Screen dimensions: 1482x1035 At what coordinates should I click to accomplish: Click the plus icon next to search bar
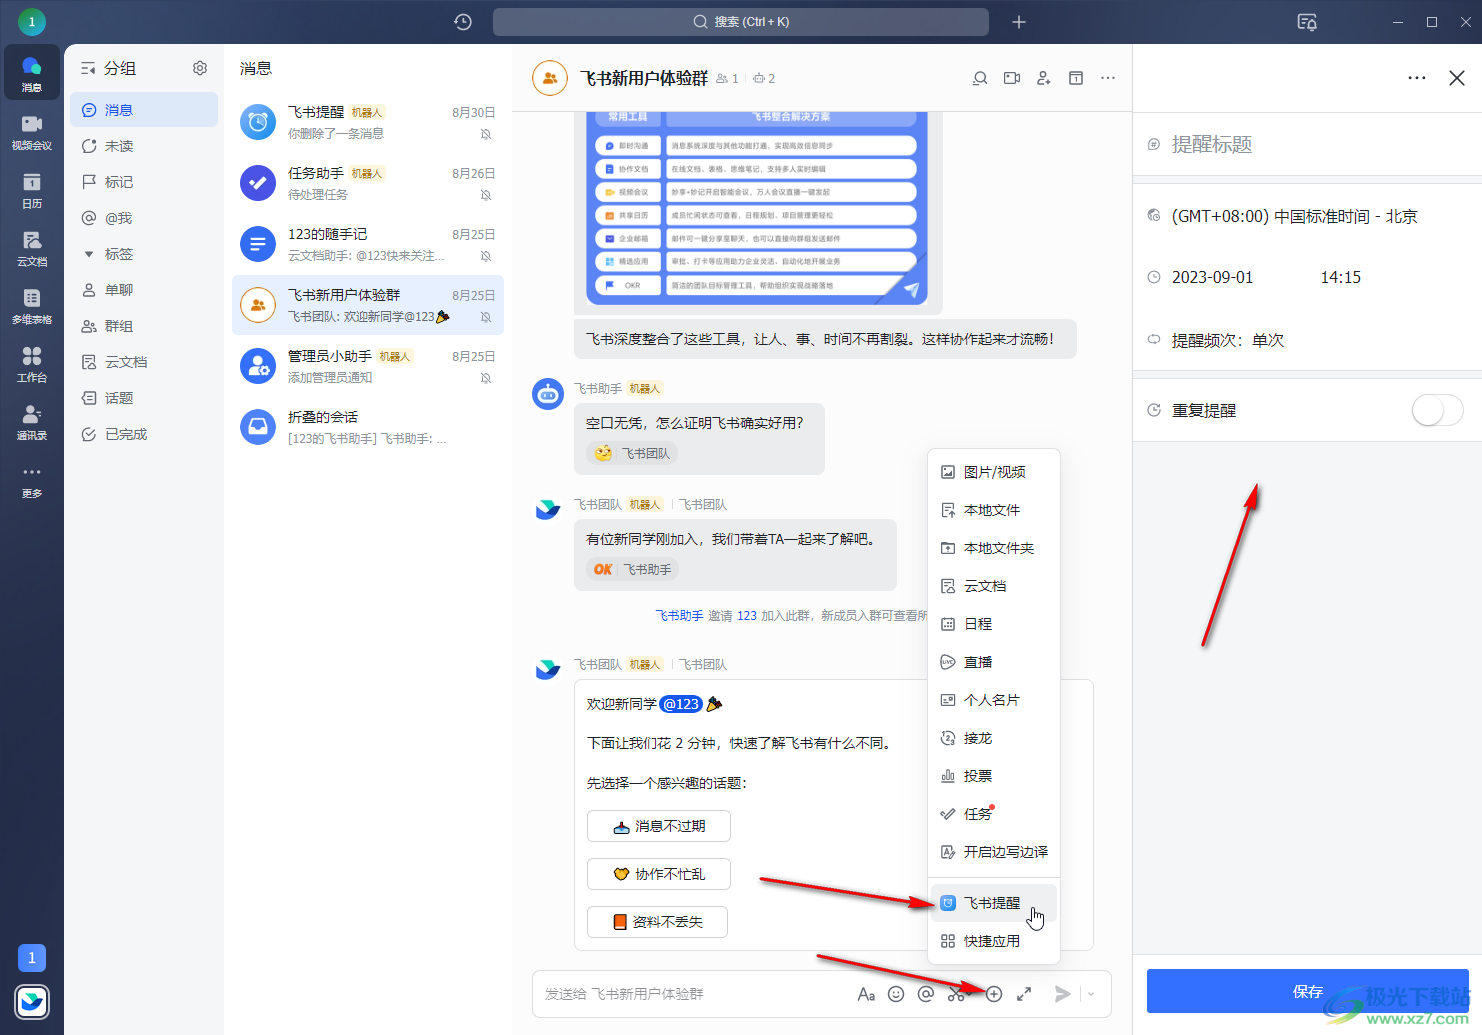point(1019,22)
